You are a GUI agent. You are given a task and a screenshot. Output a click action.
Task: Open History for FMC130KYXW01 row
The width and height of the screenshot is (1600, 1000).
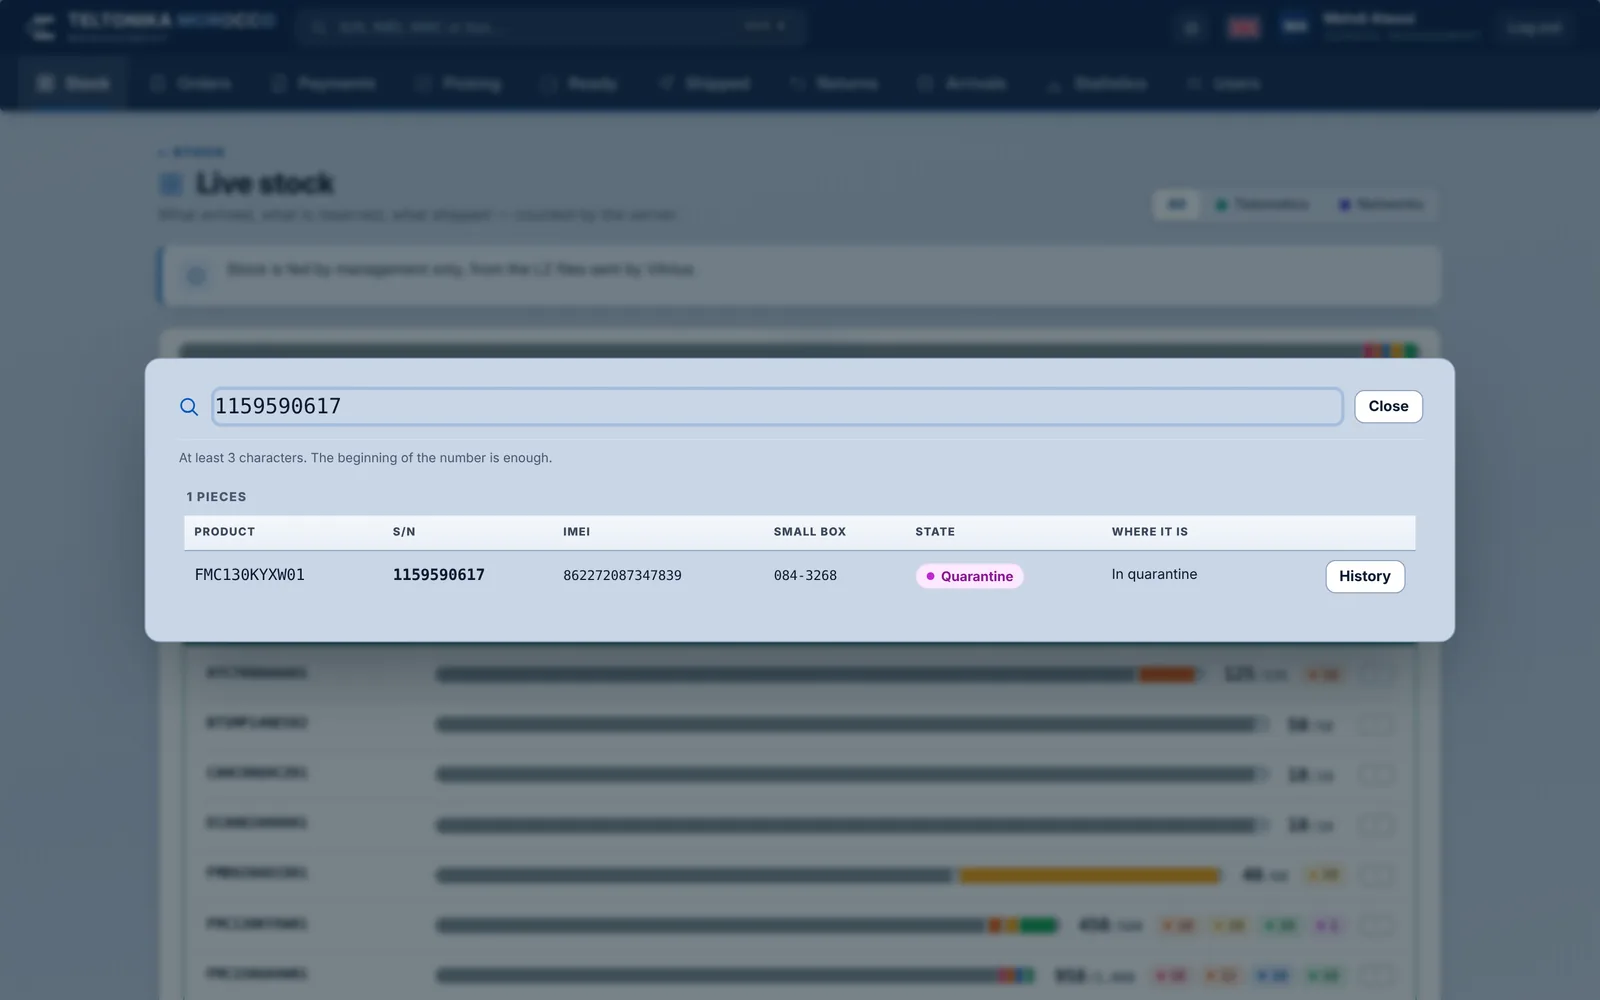[x=1365, y=576]
